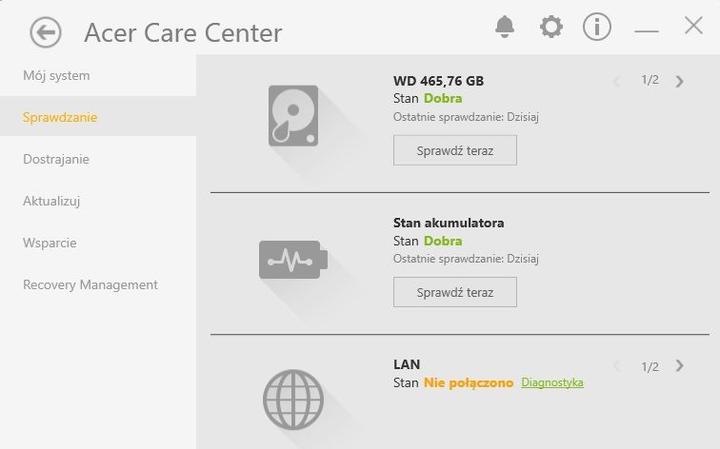
Task: Go to previous disk with left chevron
Action: [617, 81]
